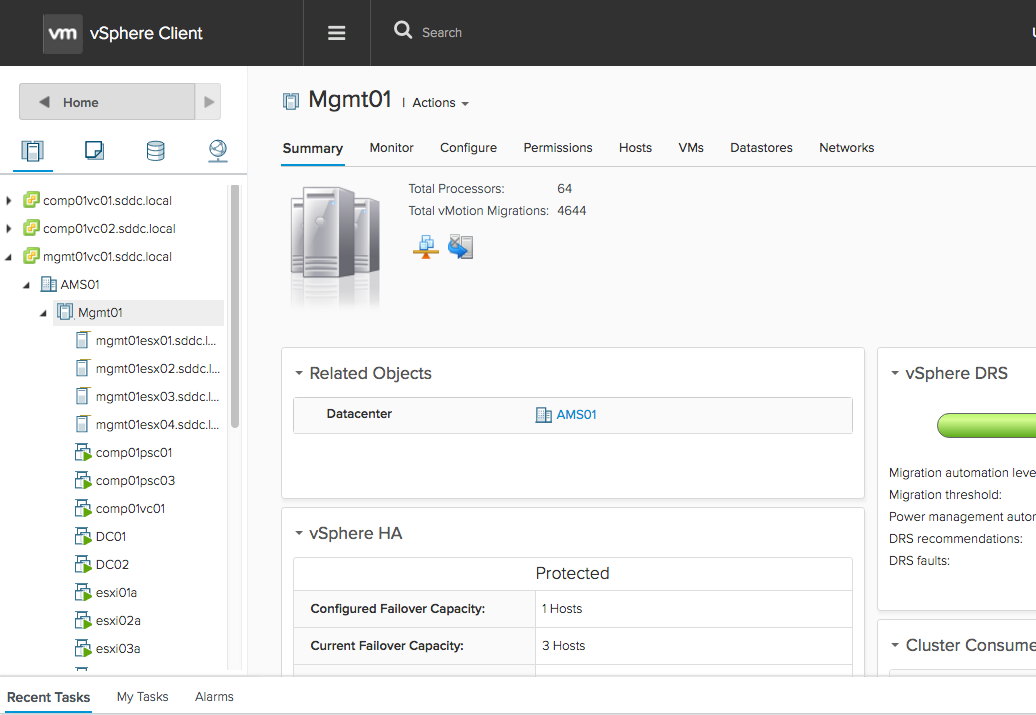Image resolution: width=1036 pixels, height=715 pixels.
Task: Collapse the Cluster Consumers panel
Action: (x=895, y=645)
